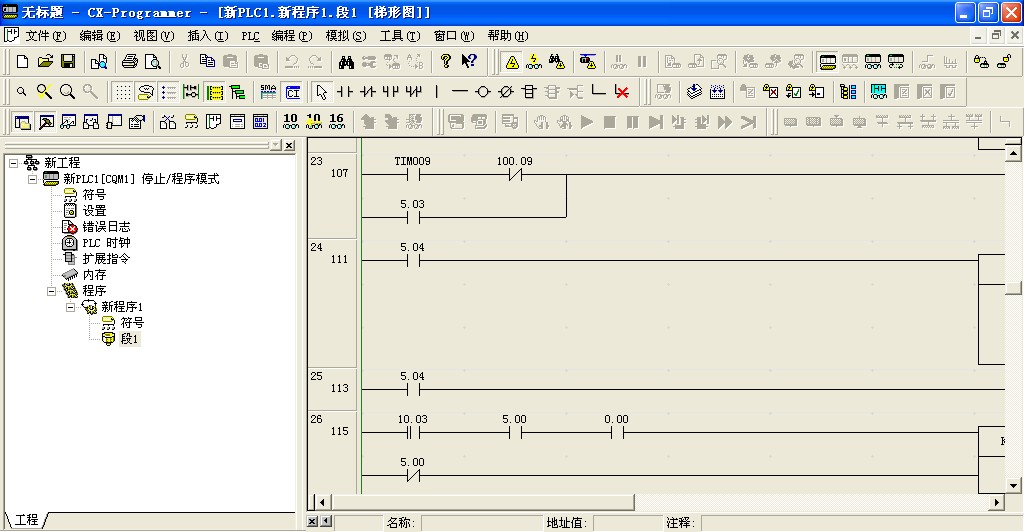This screenshot has width=1024, height=532.
Task: Select the New Coil tool
Action: click(483, 92)
